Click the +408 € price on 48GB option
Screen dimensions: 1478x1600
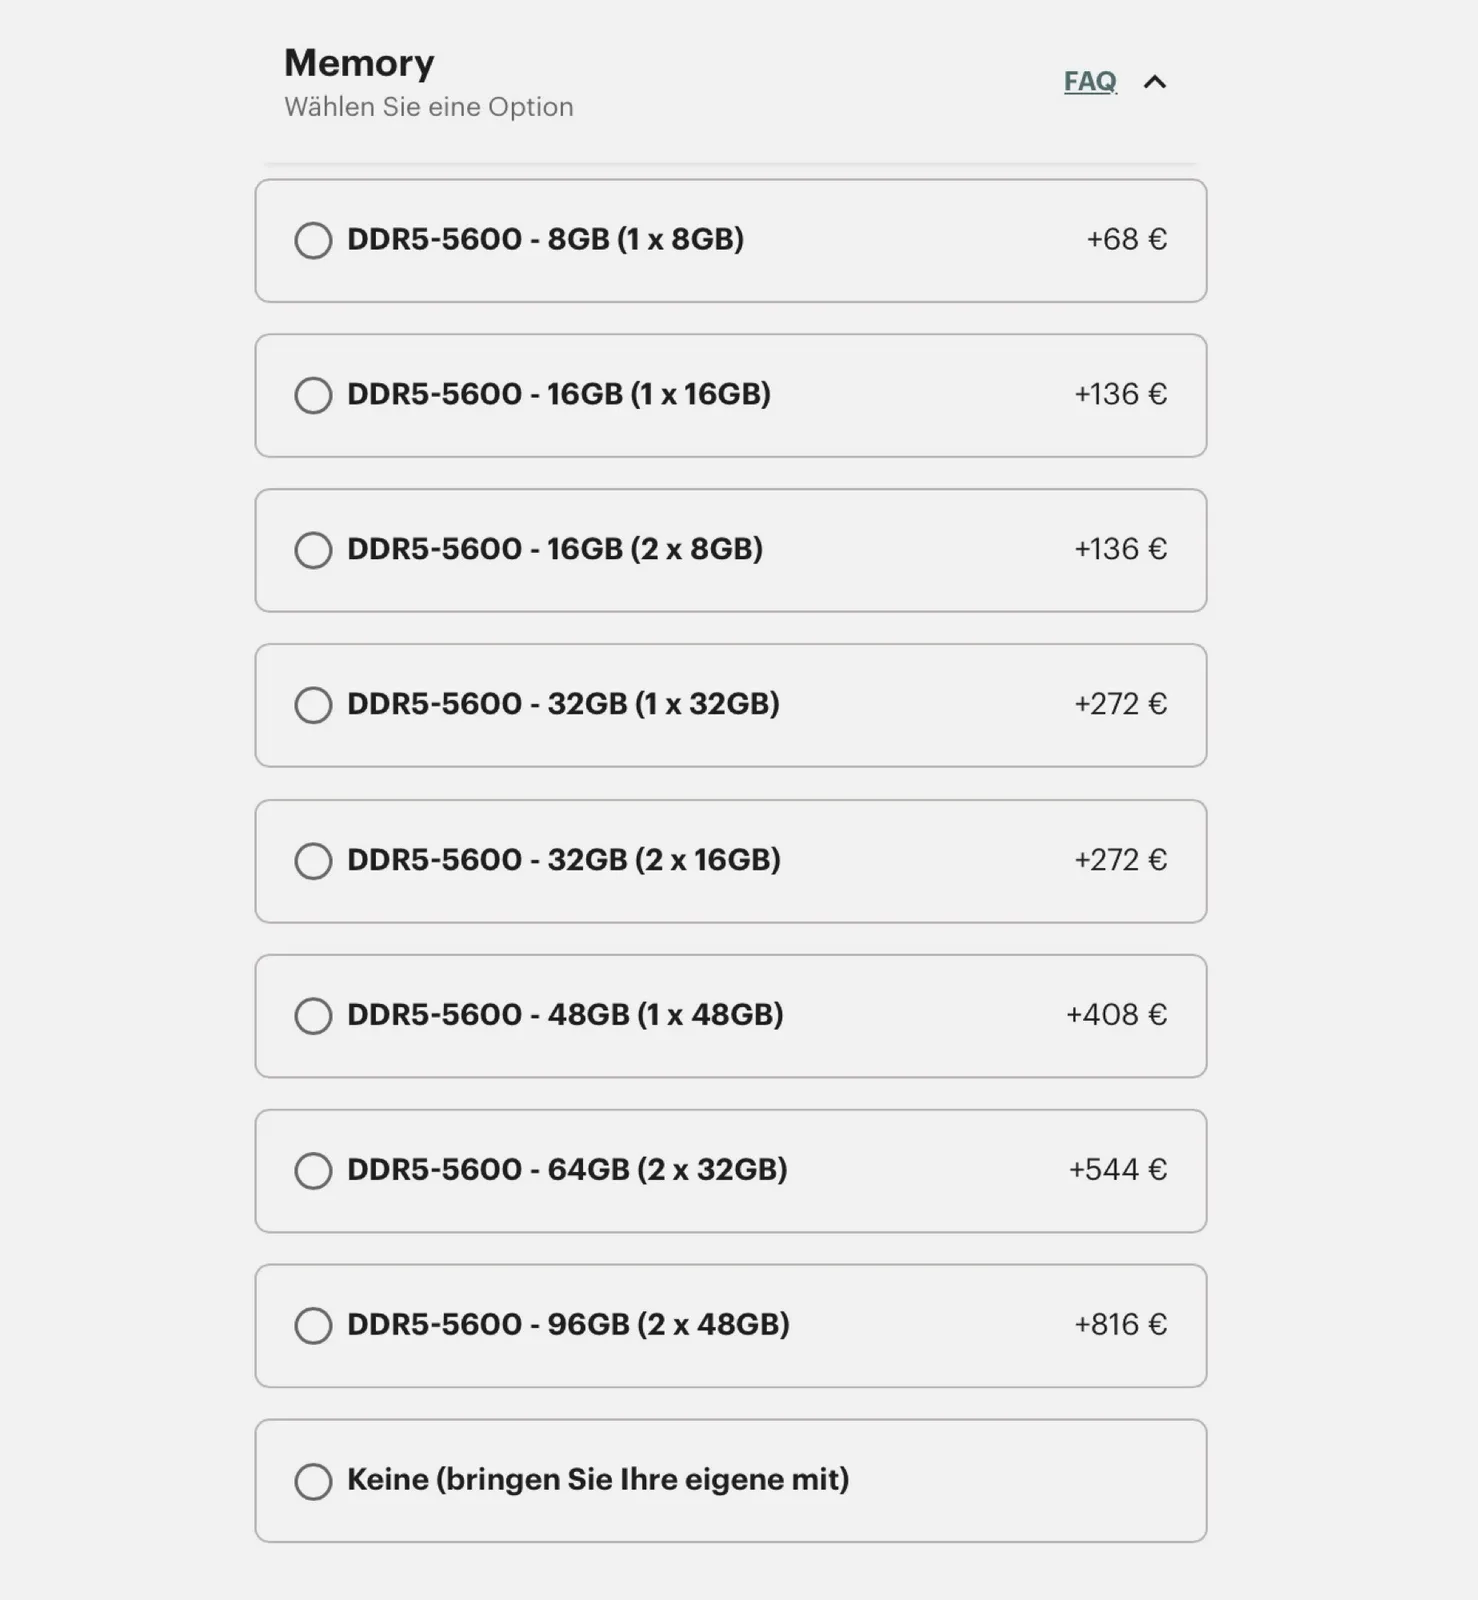pos(1116,1014)
